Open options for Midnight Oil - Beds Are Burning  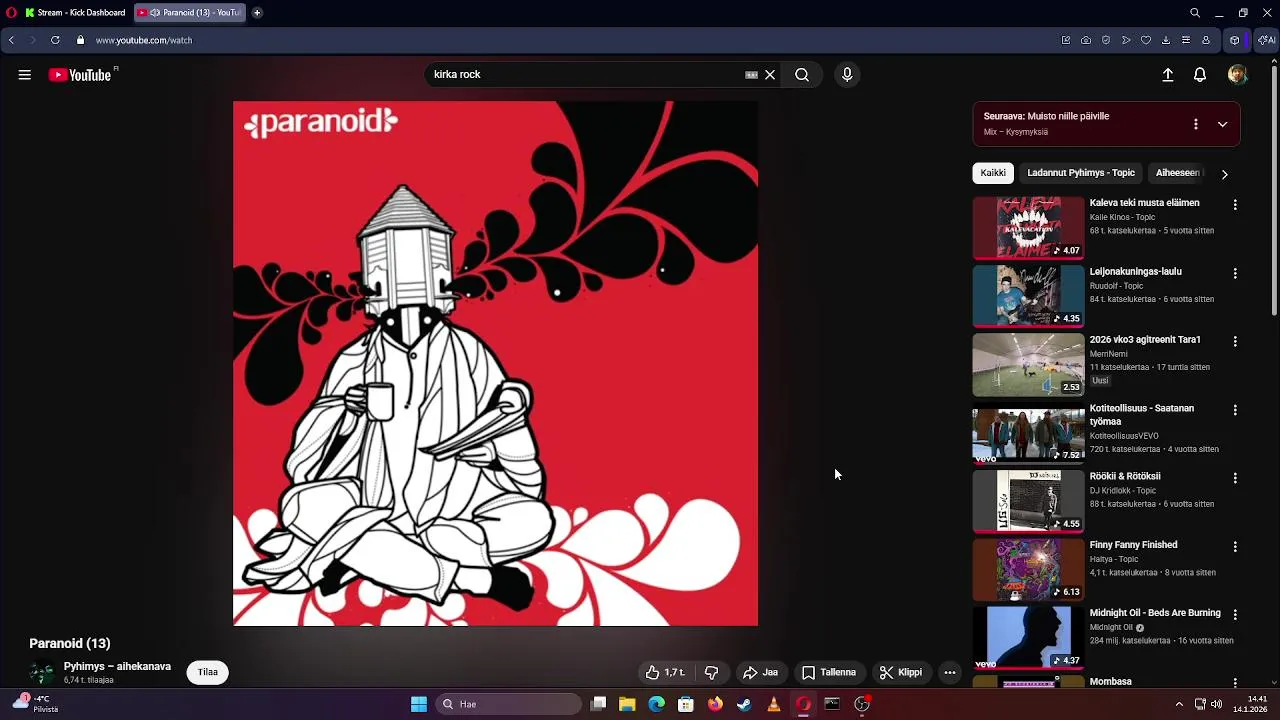pyautogui.click(x=1235, y=614)
